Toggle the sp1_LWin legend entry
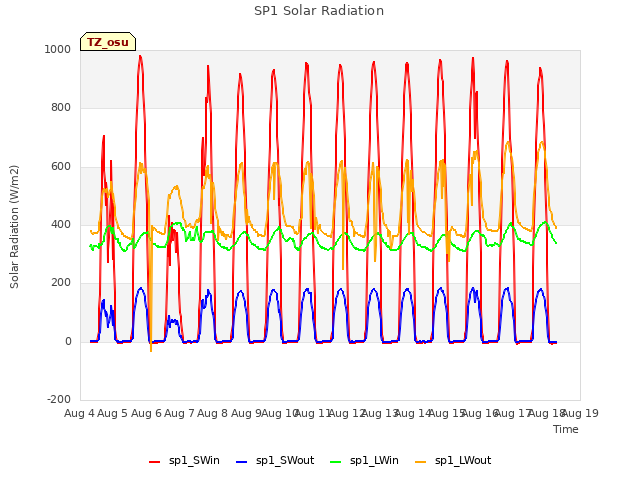This screenshot has width=640, height=480. click(x=364, y=461)
